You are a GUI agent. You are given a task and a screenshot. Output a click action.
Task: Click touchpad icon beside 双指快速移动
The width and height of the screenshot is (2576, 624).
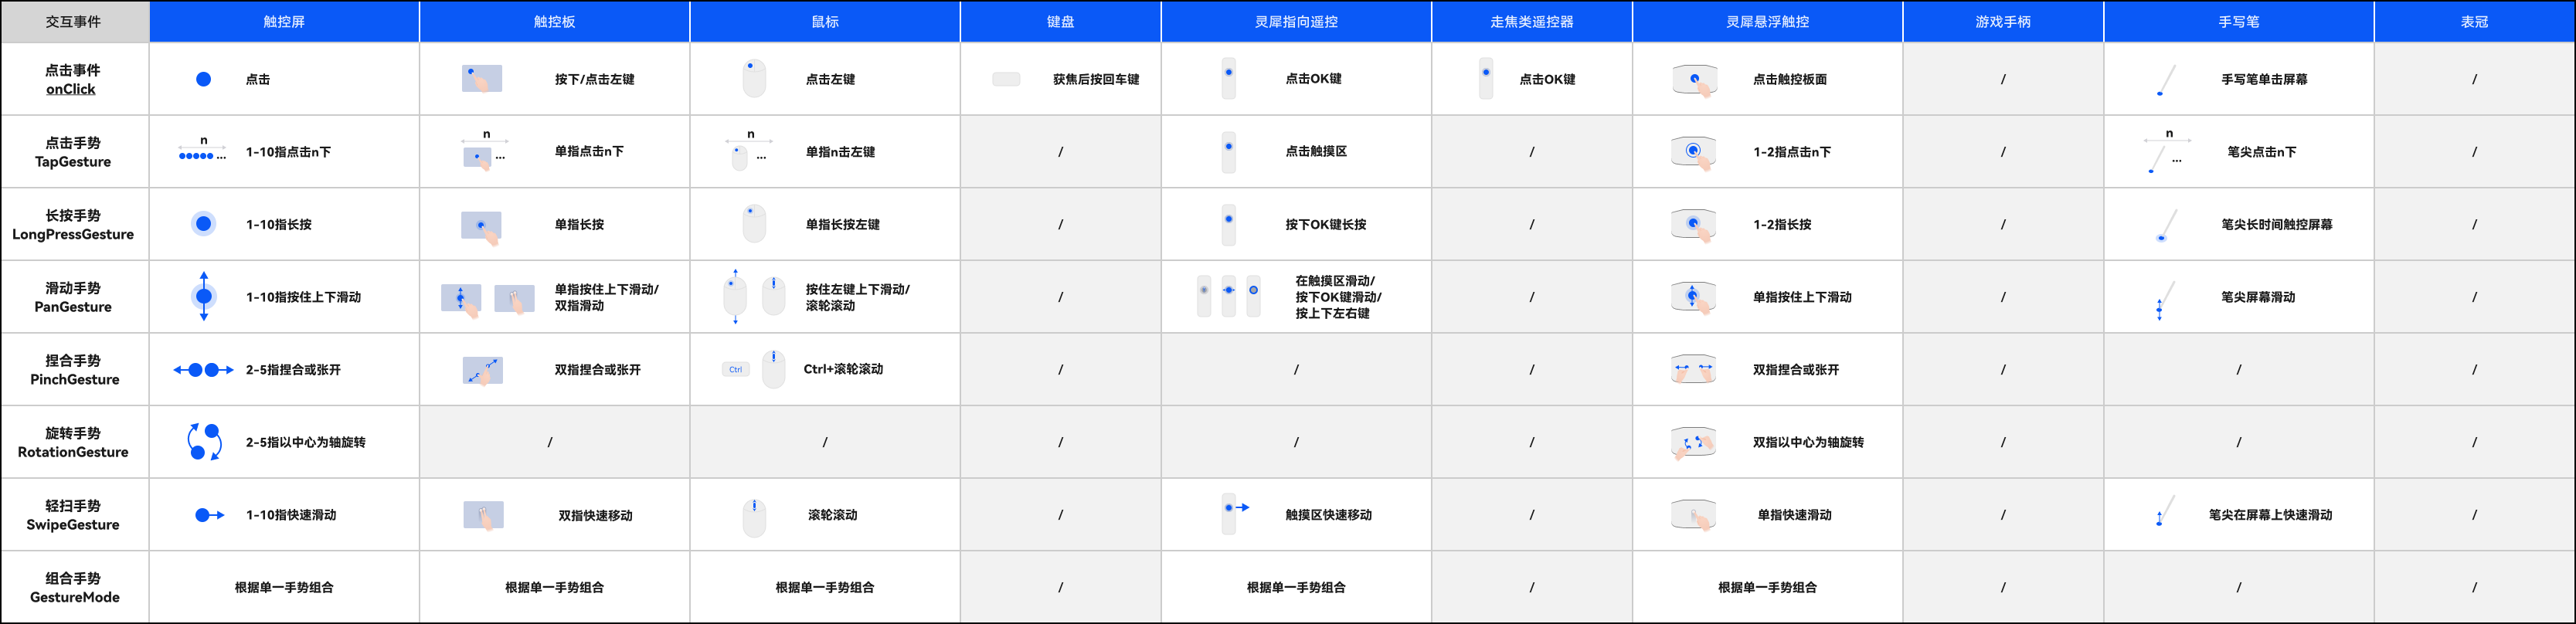[484, 516]
